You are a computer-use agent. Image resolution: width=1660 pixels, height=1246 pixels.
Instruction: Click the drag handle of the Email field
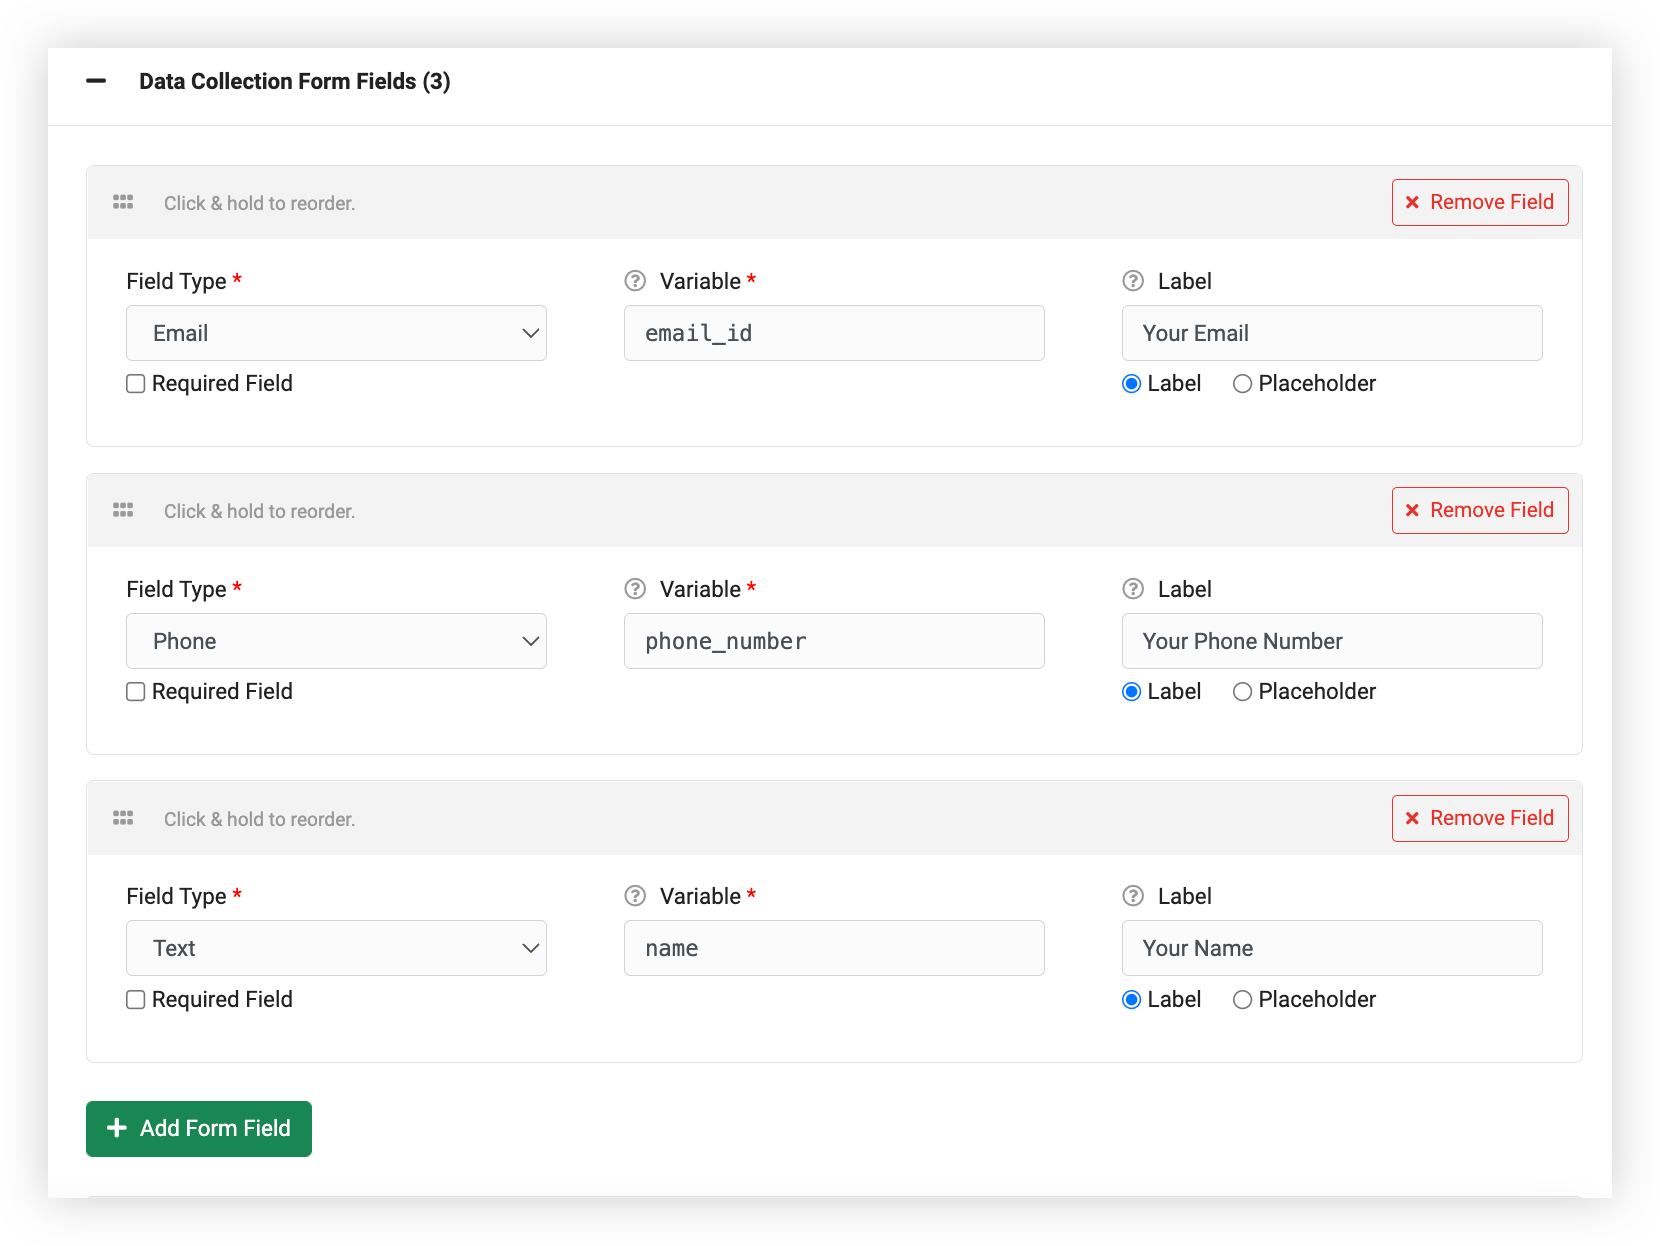tap(123, 202)
